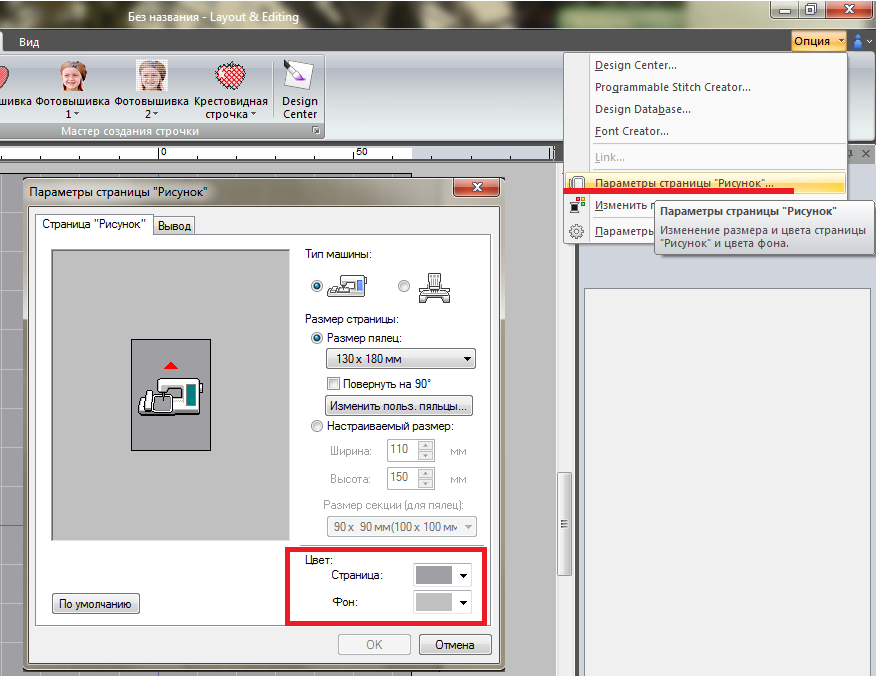Click the page icon beside Параметры страницы menu entry
This screenshot has width=876, height=676.
click(x=577, y=183)
